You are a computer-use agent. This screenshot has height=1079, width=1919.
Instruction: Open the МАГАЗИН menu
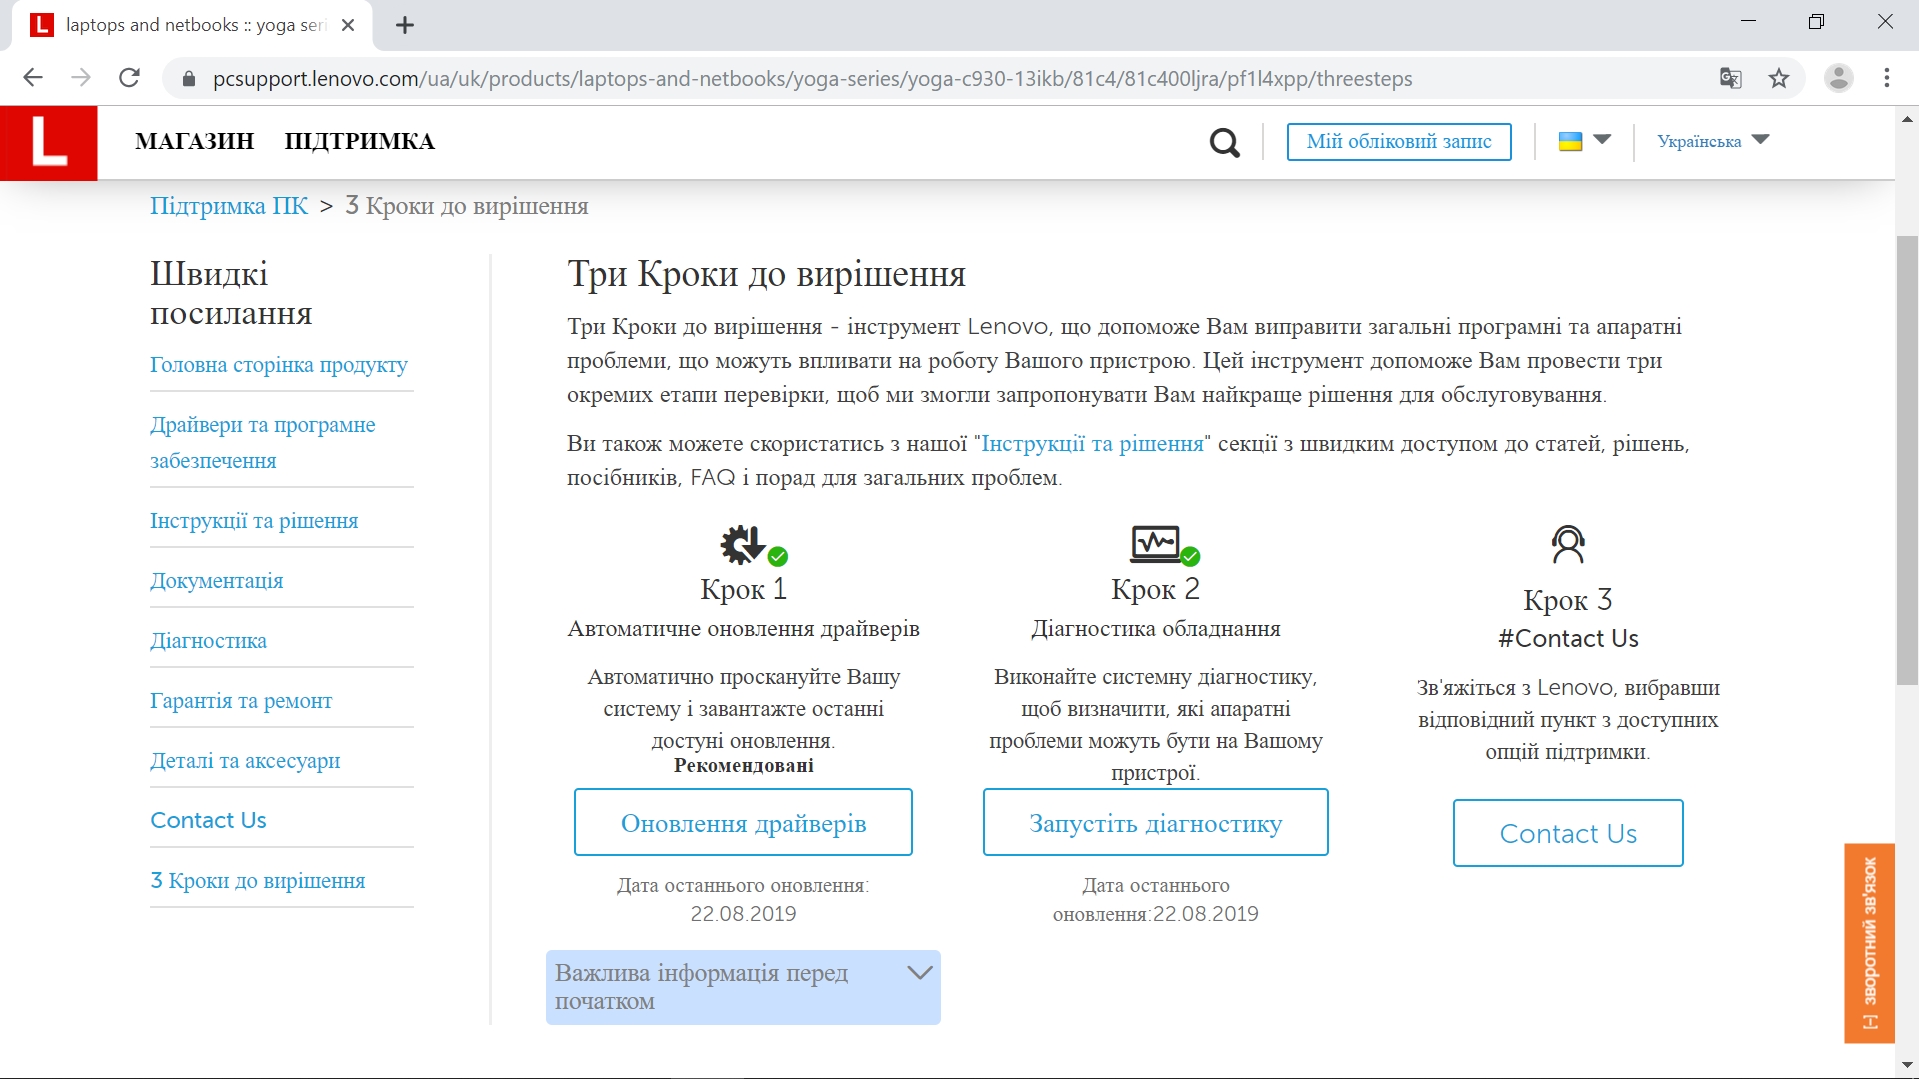pyautogui.click(x=195, y=142)
